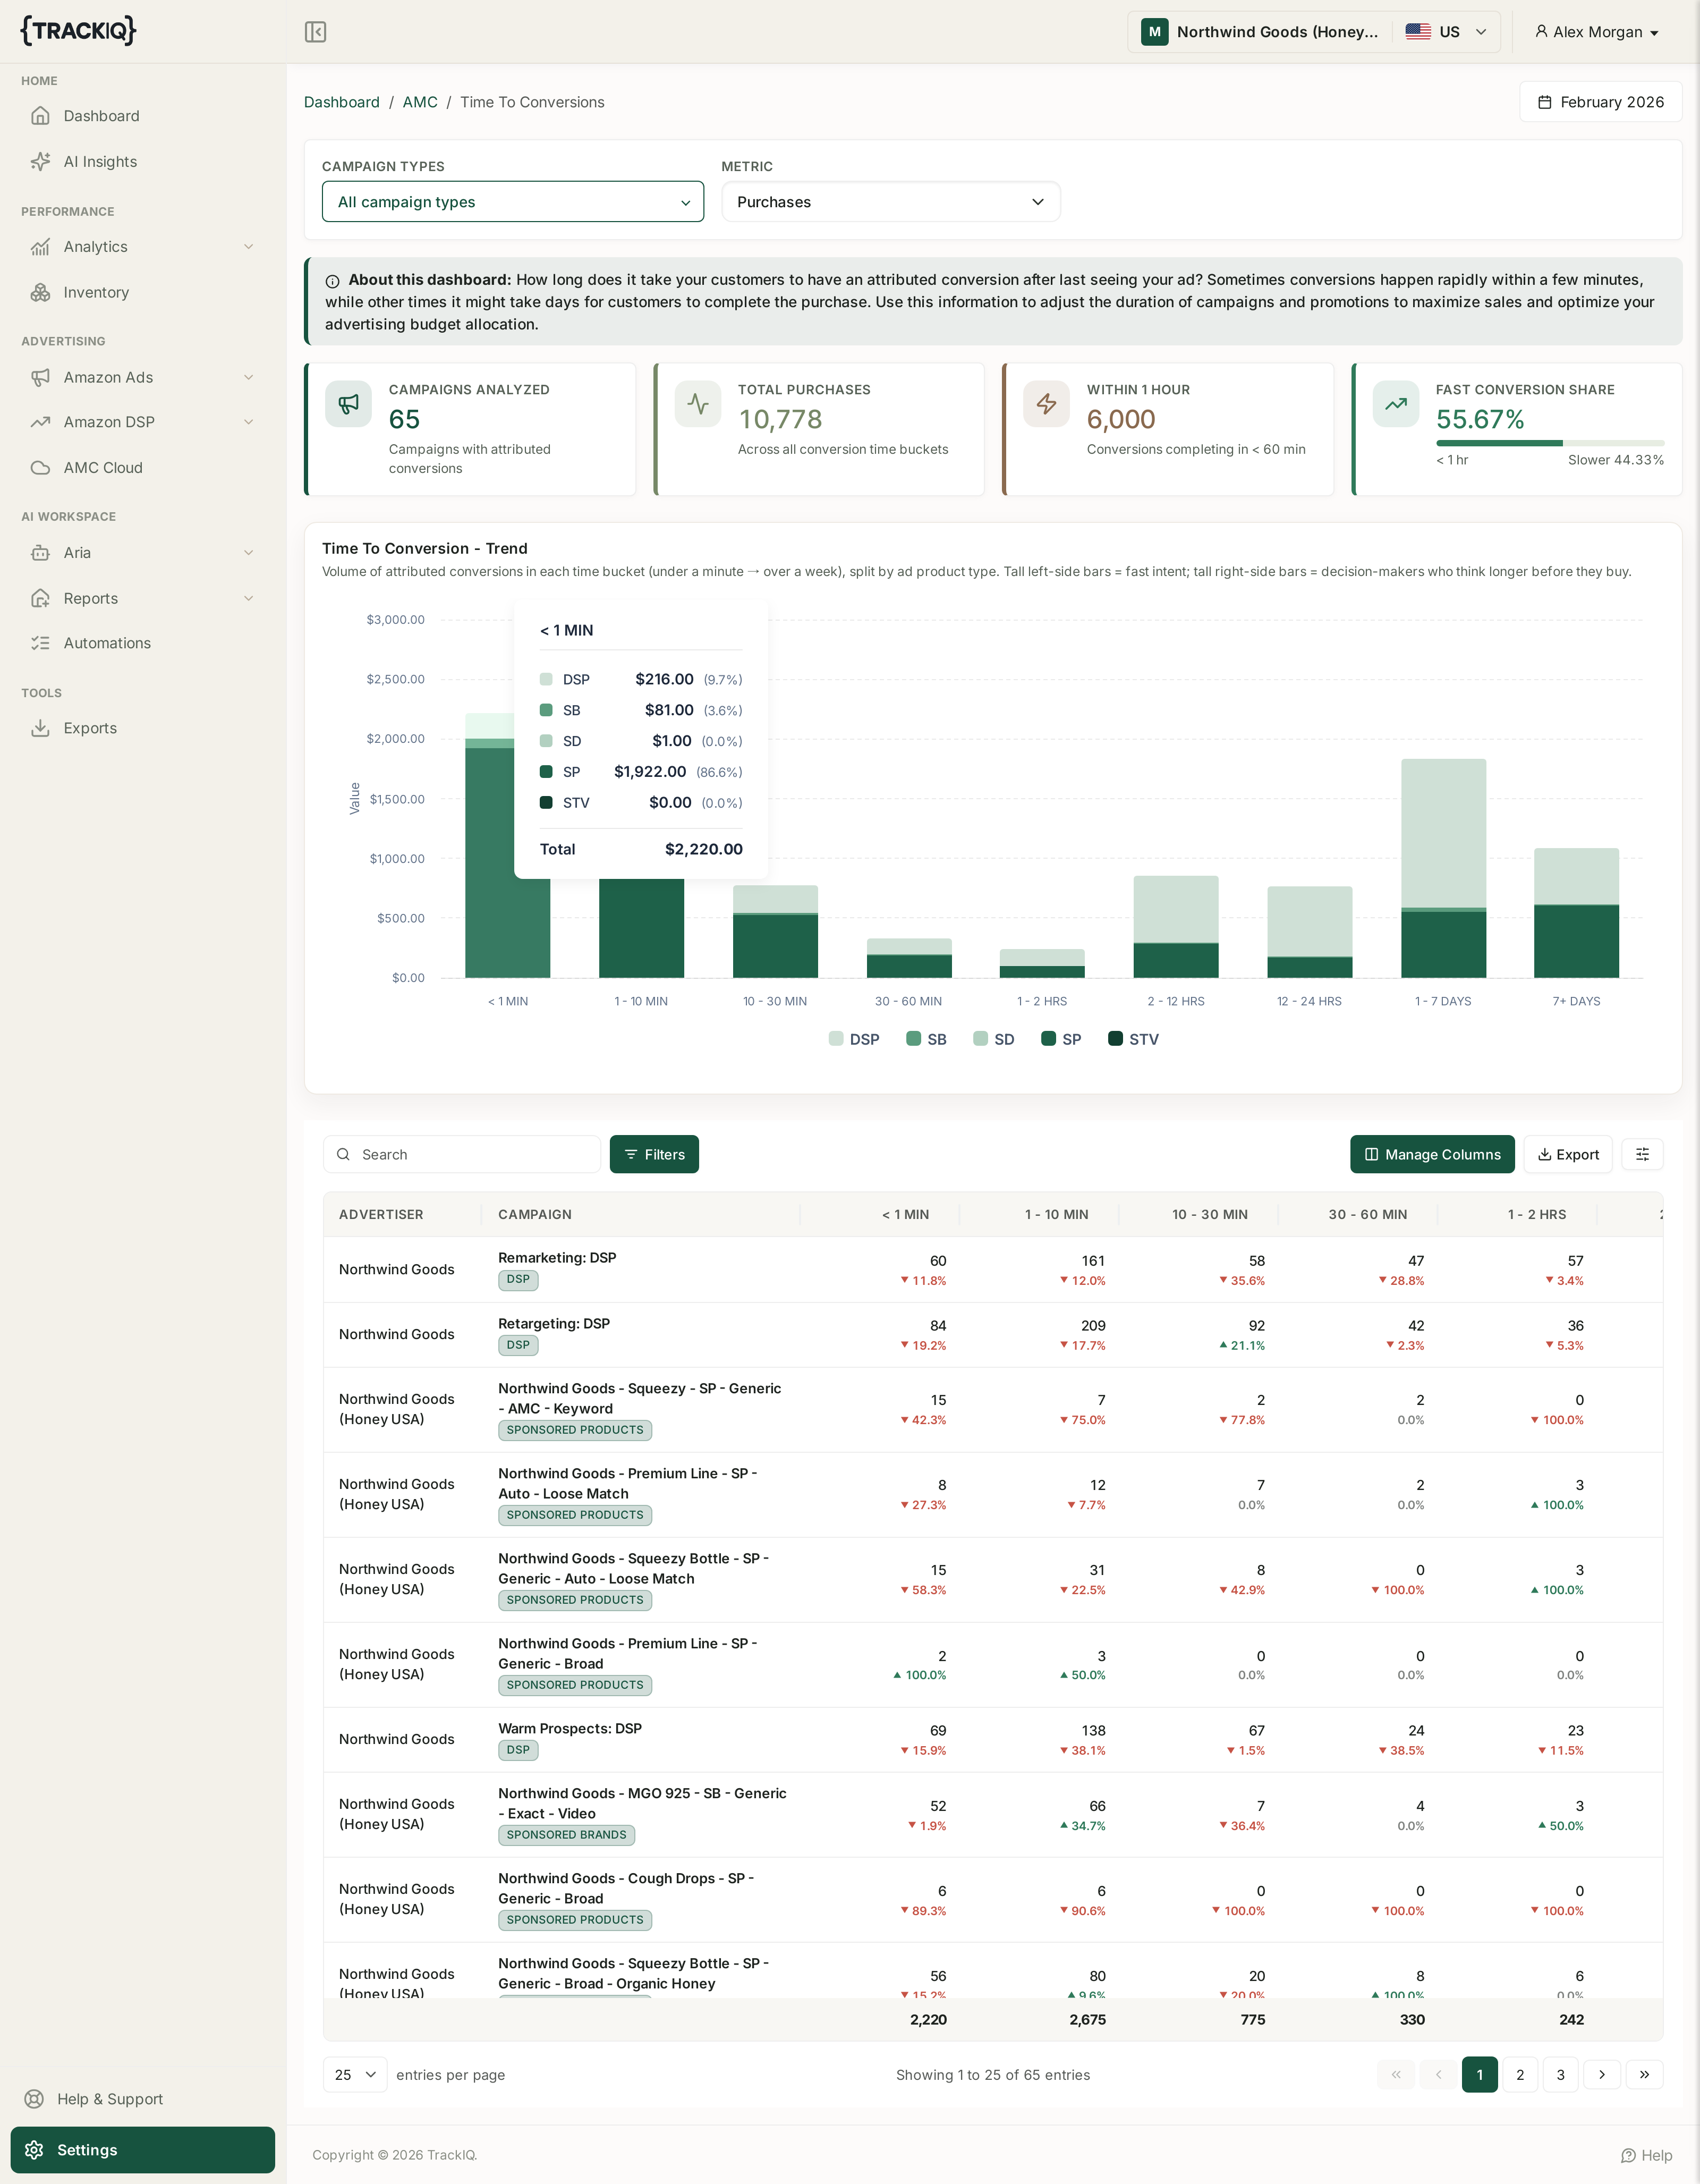Toggle DSP series in chart legend
The height and width of the screenshot is (2184, 1700).
click(854, 1039)
